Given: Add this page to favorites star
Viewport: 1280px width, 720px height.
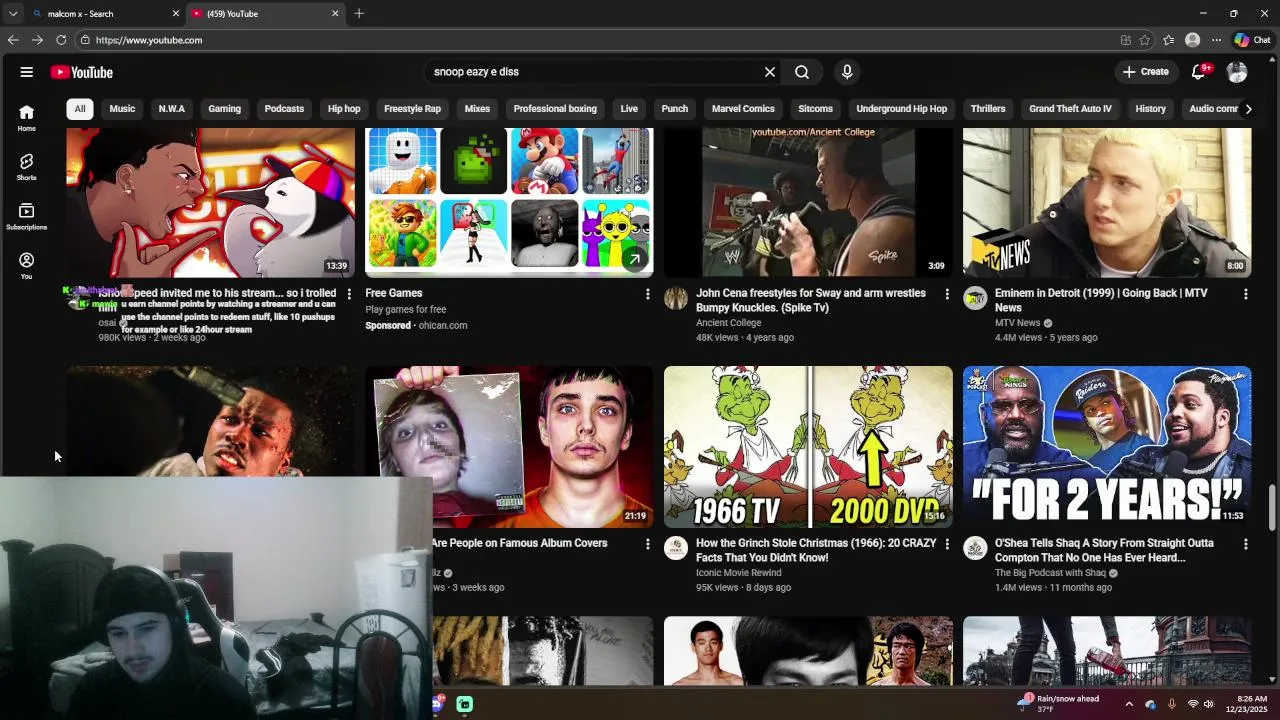Looking at the screenshot, I should tap(1145, 40).
